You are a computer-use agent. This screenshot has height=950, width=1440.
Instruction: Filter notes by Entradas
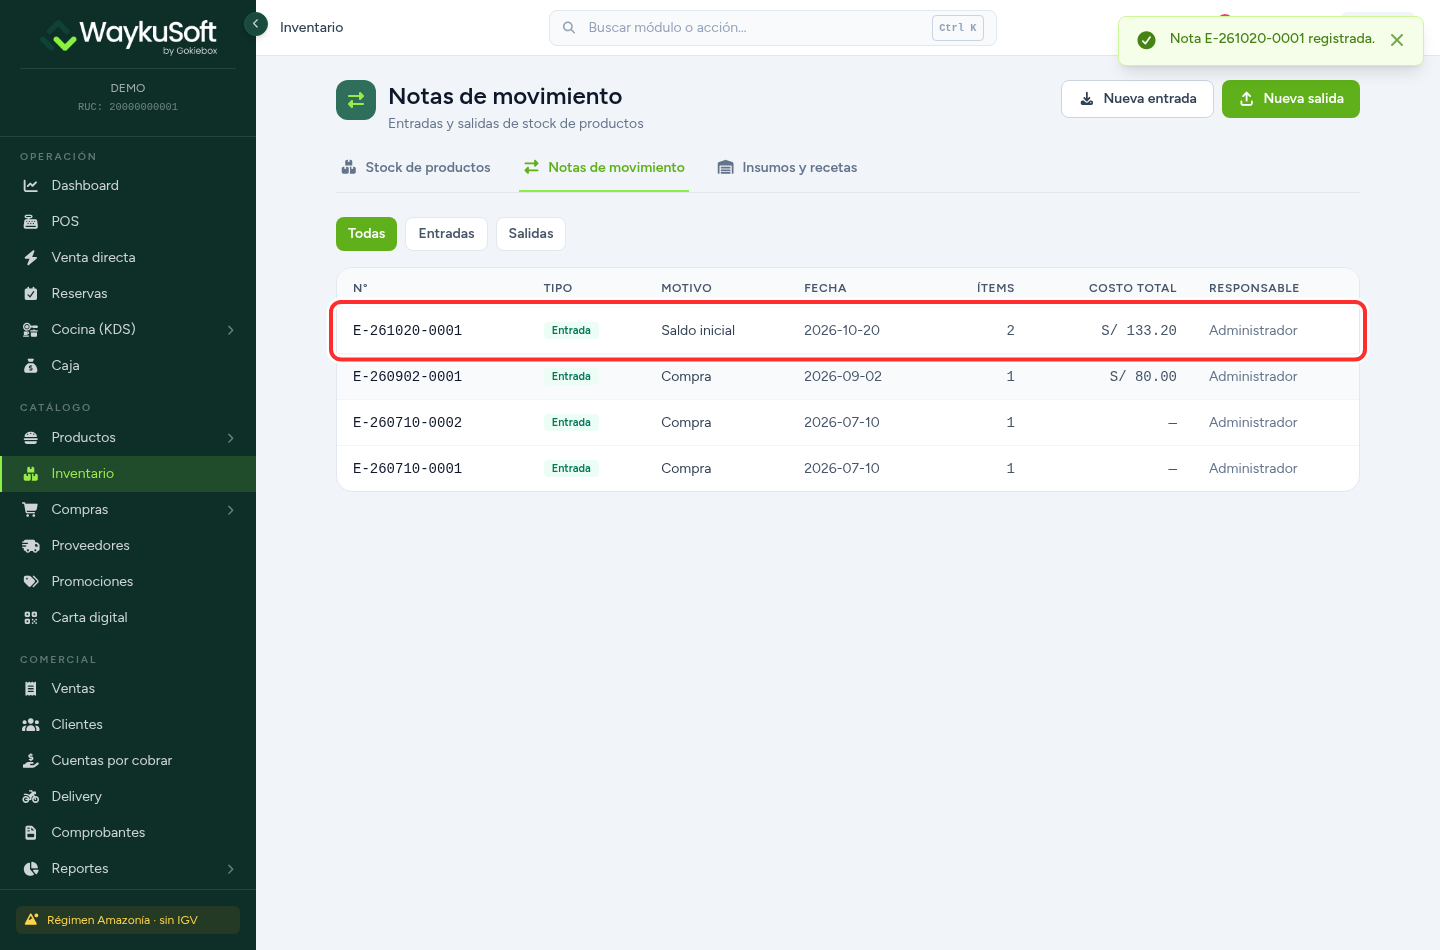point(446,234)
